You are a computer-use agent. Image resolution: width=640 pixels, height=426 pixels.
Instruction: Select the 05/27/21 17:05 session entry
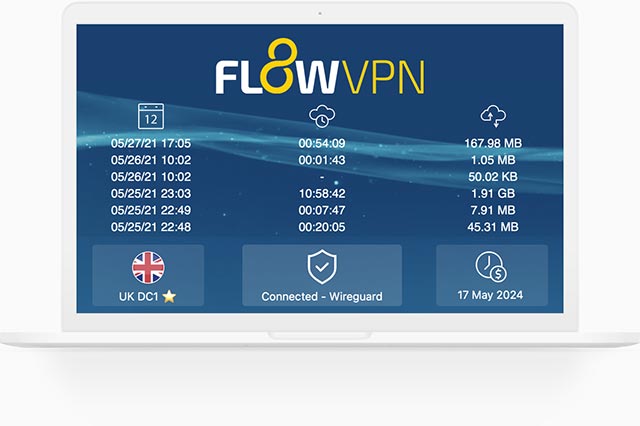[151, 143]
